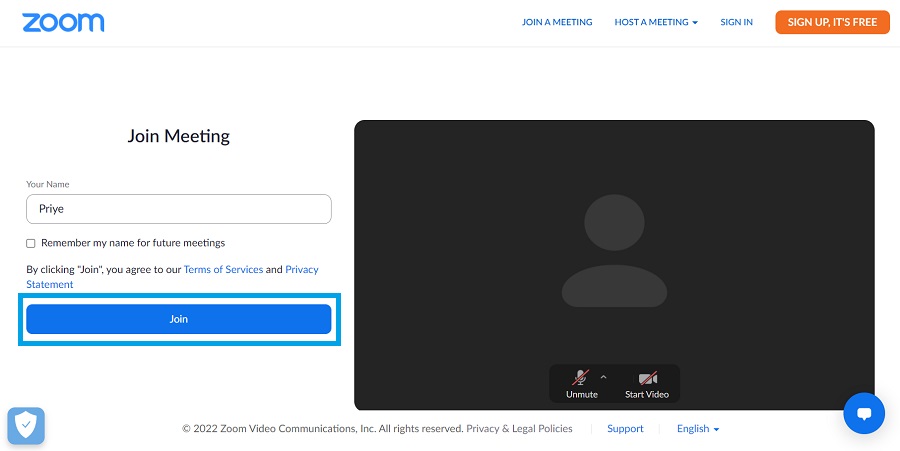Enable Remember my name for future meetings
The image size is (900, 451).
[31, 243]
